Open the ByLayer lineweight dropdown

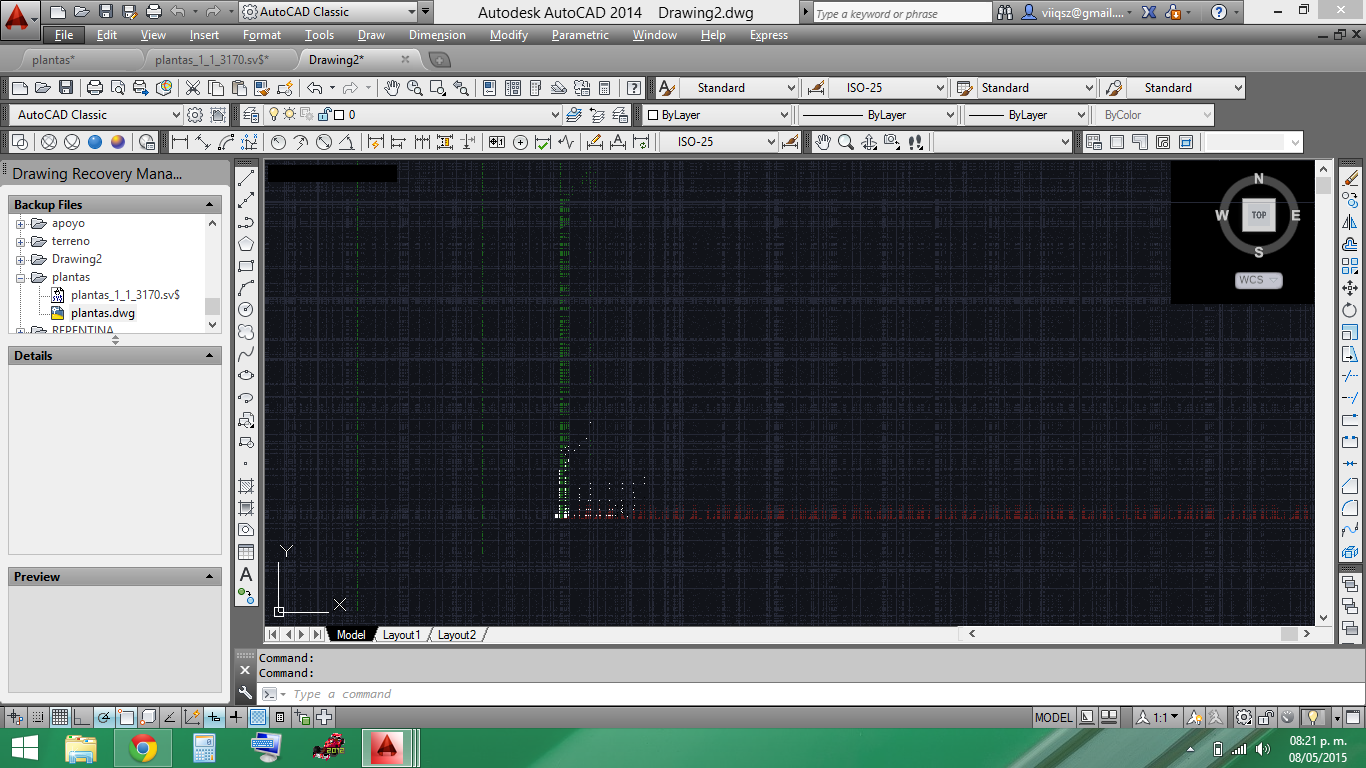tap(1026, 115)
